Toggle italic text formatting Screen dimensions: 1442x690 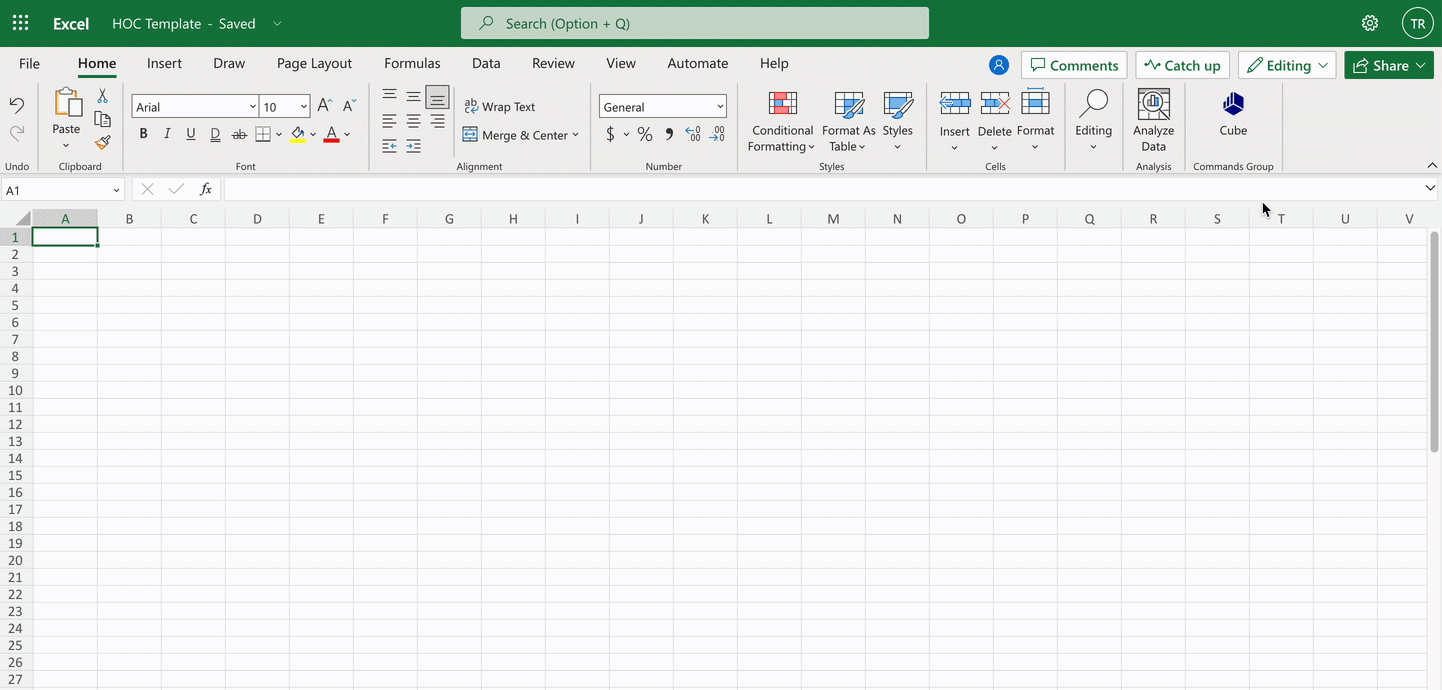tap(167, 134)
